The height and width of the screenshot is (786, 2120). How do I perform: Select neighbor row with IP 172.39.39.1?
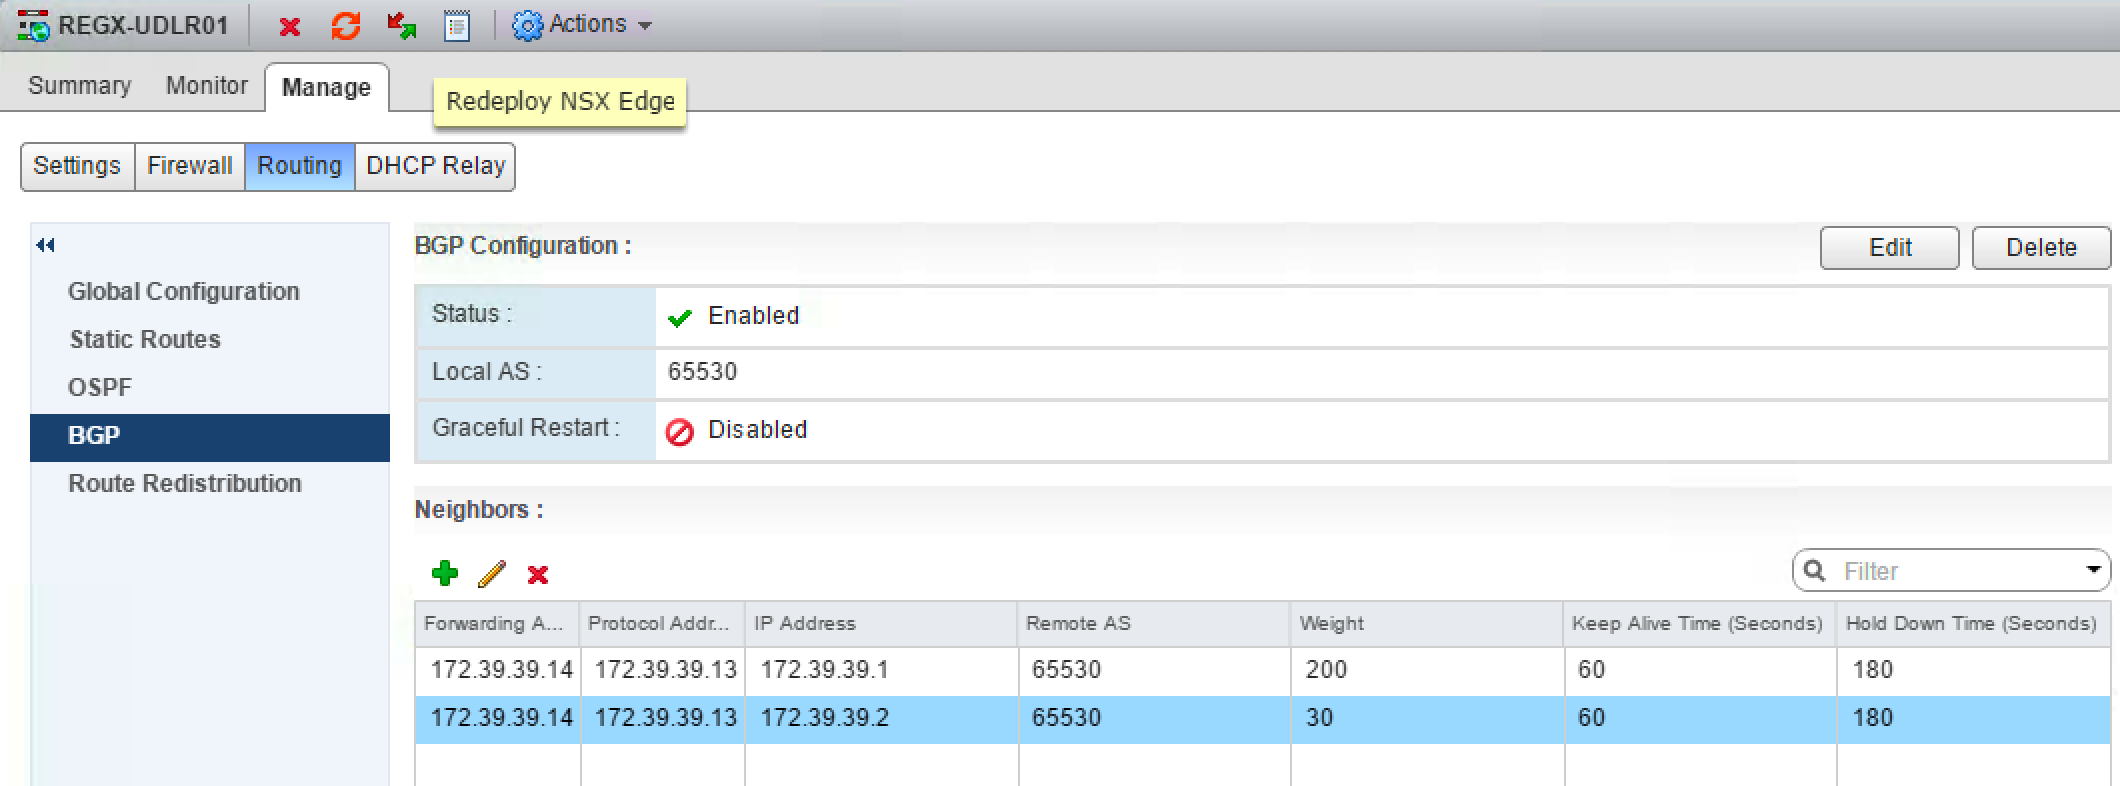(x=824, y=670)
